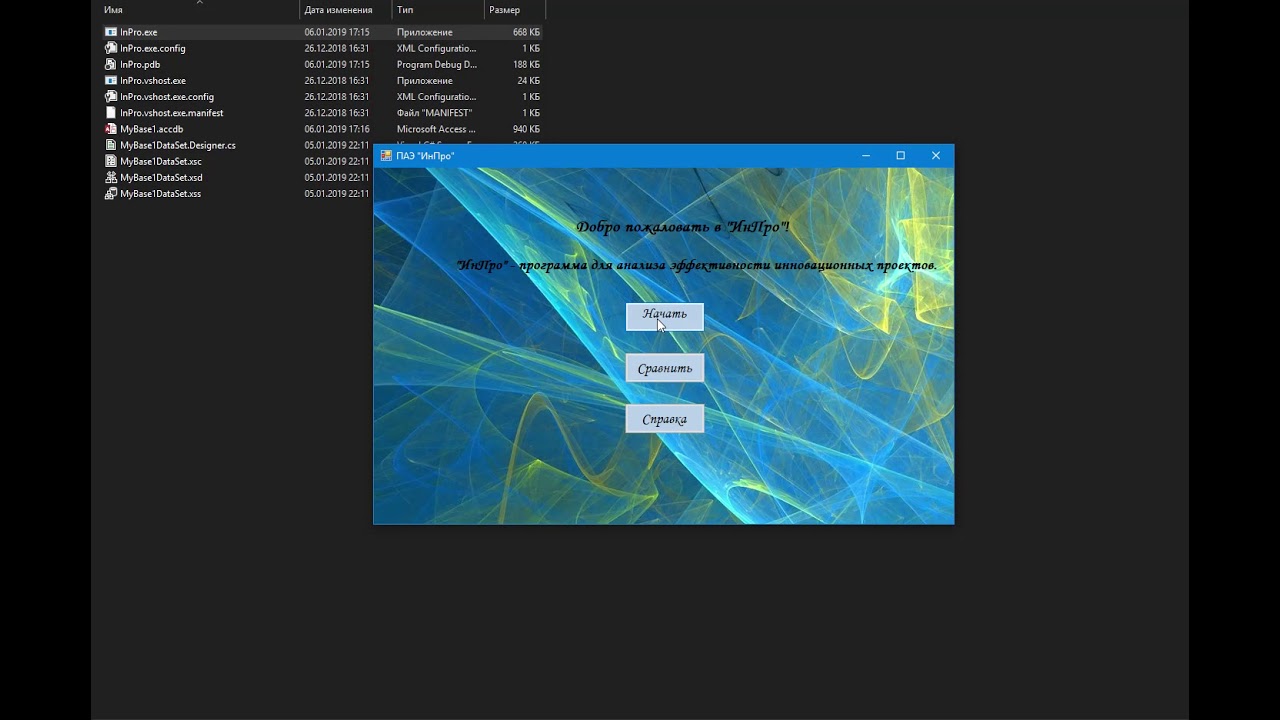Select InPro.vshost.exe file icon
The width and height of the screenshot is (1280, 720).
tap(111, 80)
